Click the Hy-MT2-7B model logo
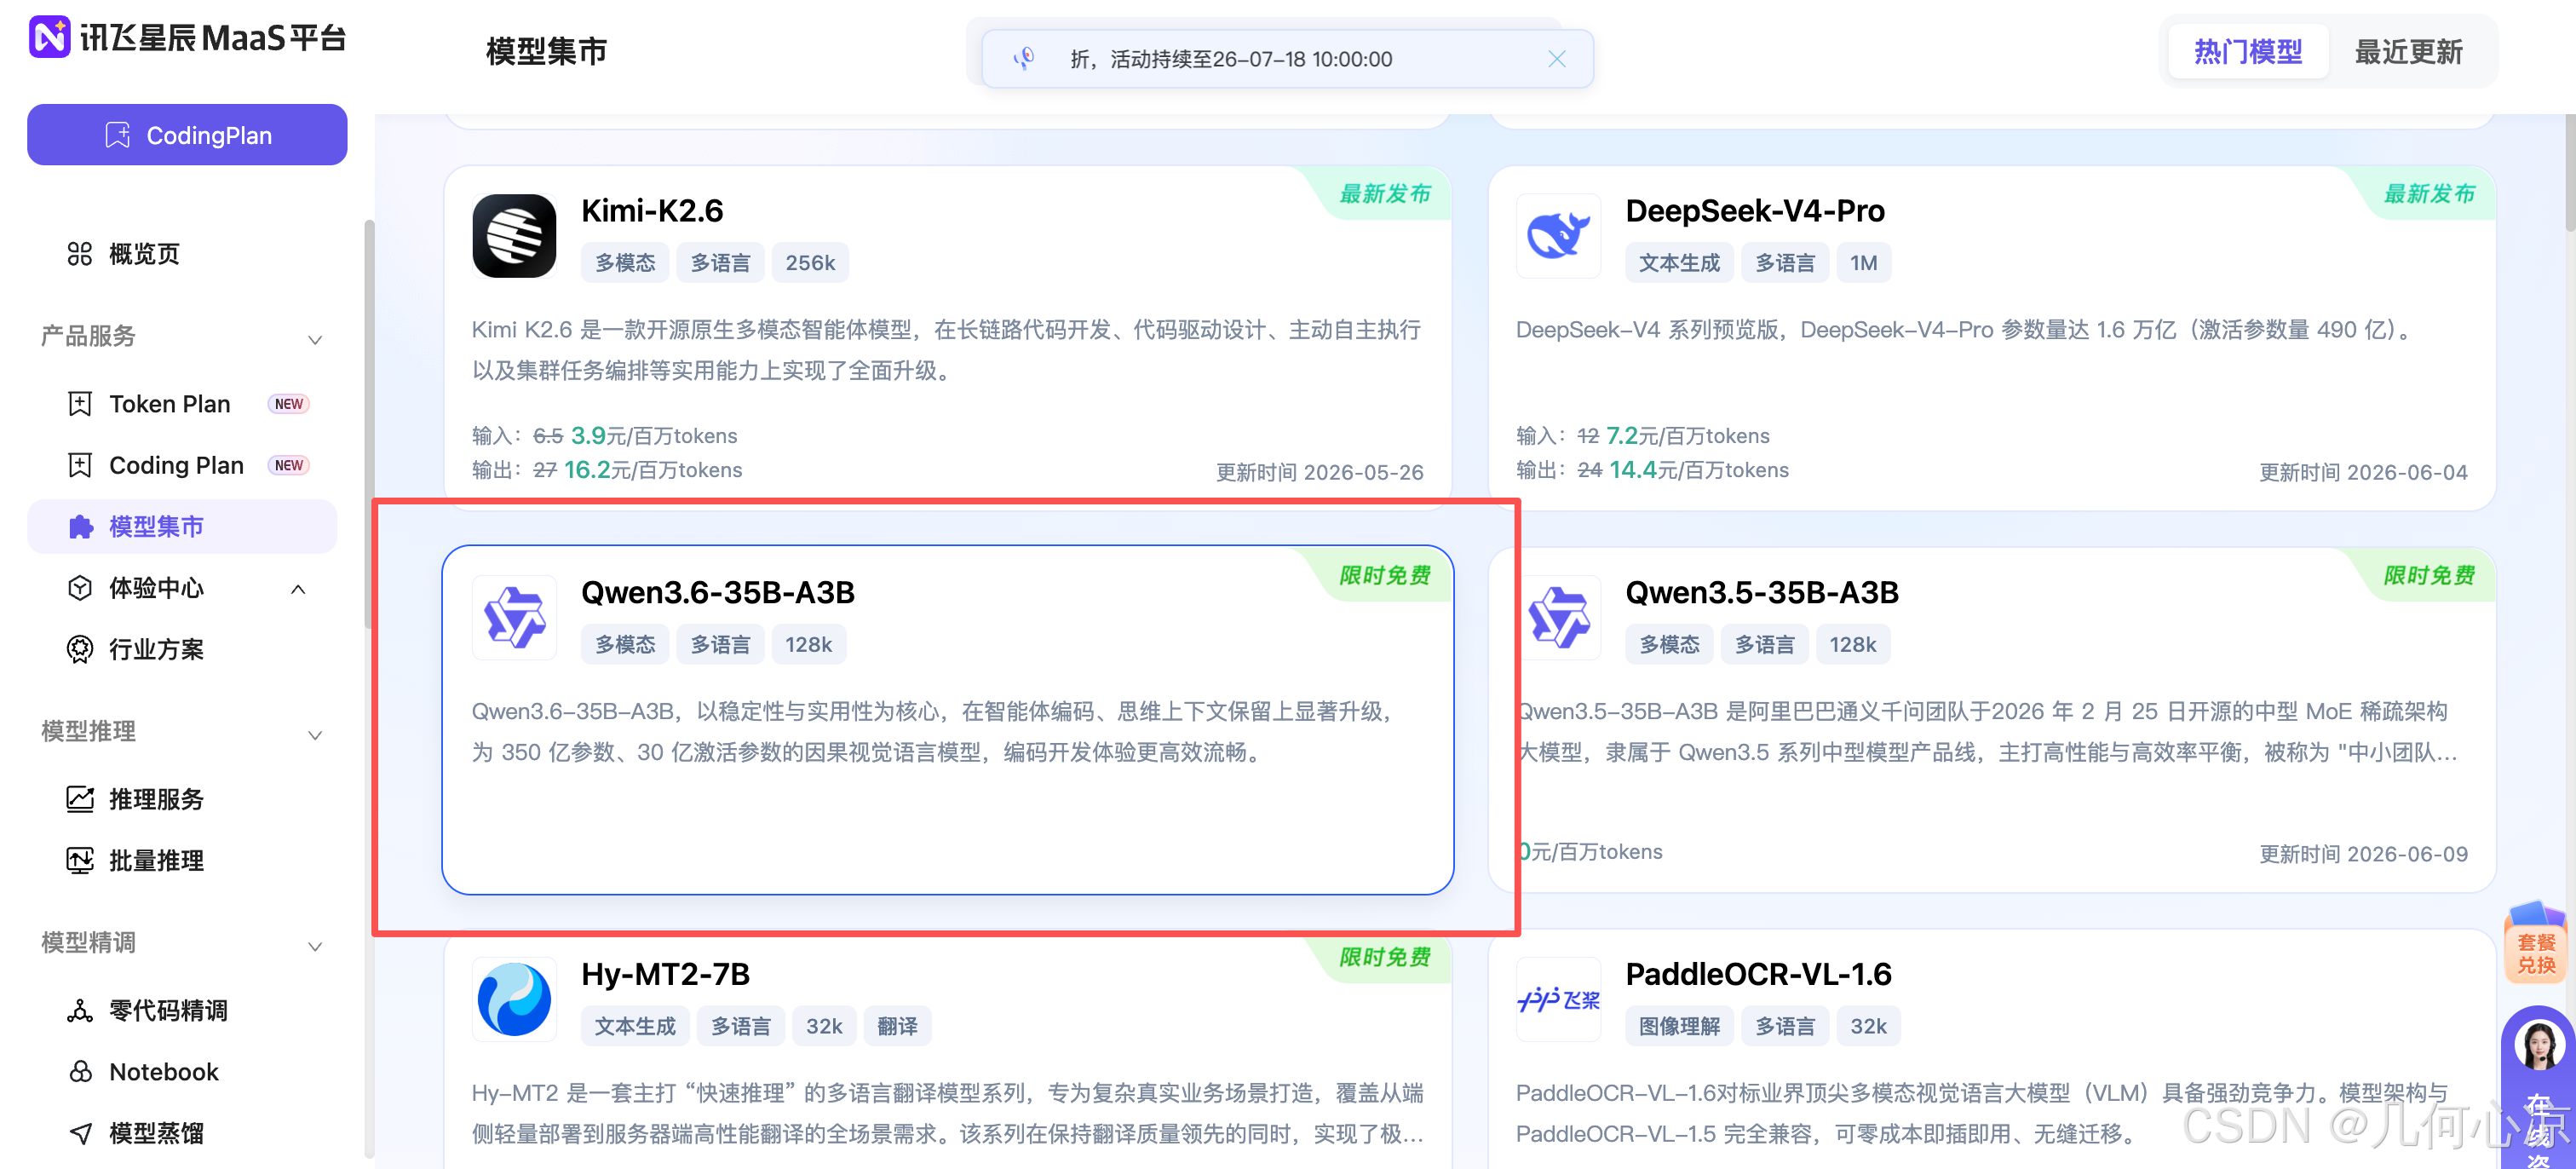The image size is (2576, 1169). [514, 999]
